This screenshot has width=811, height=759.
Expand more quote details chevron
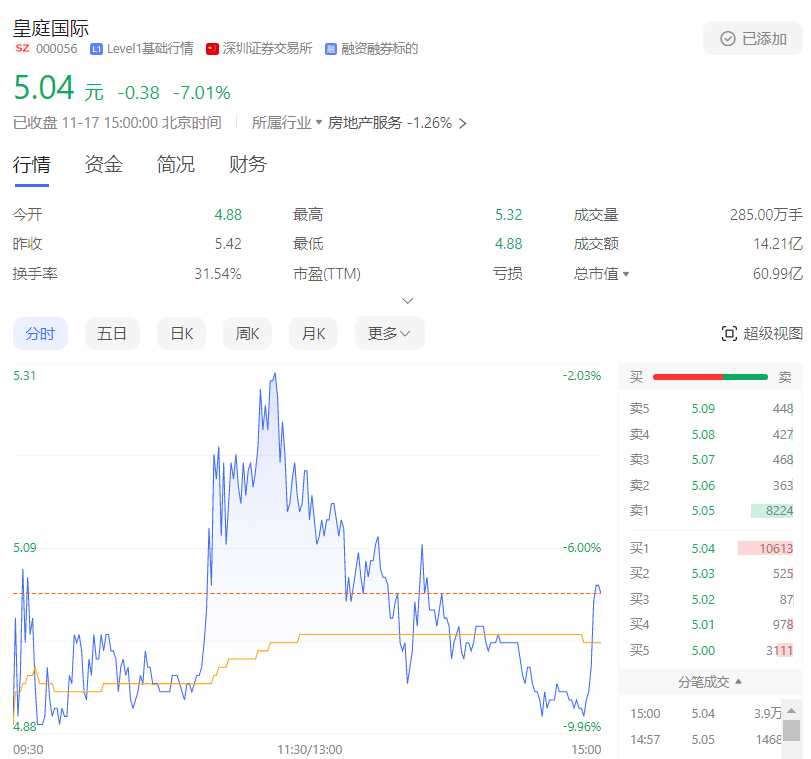407,301
